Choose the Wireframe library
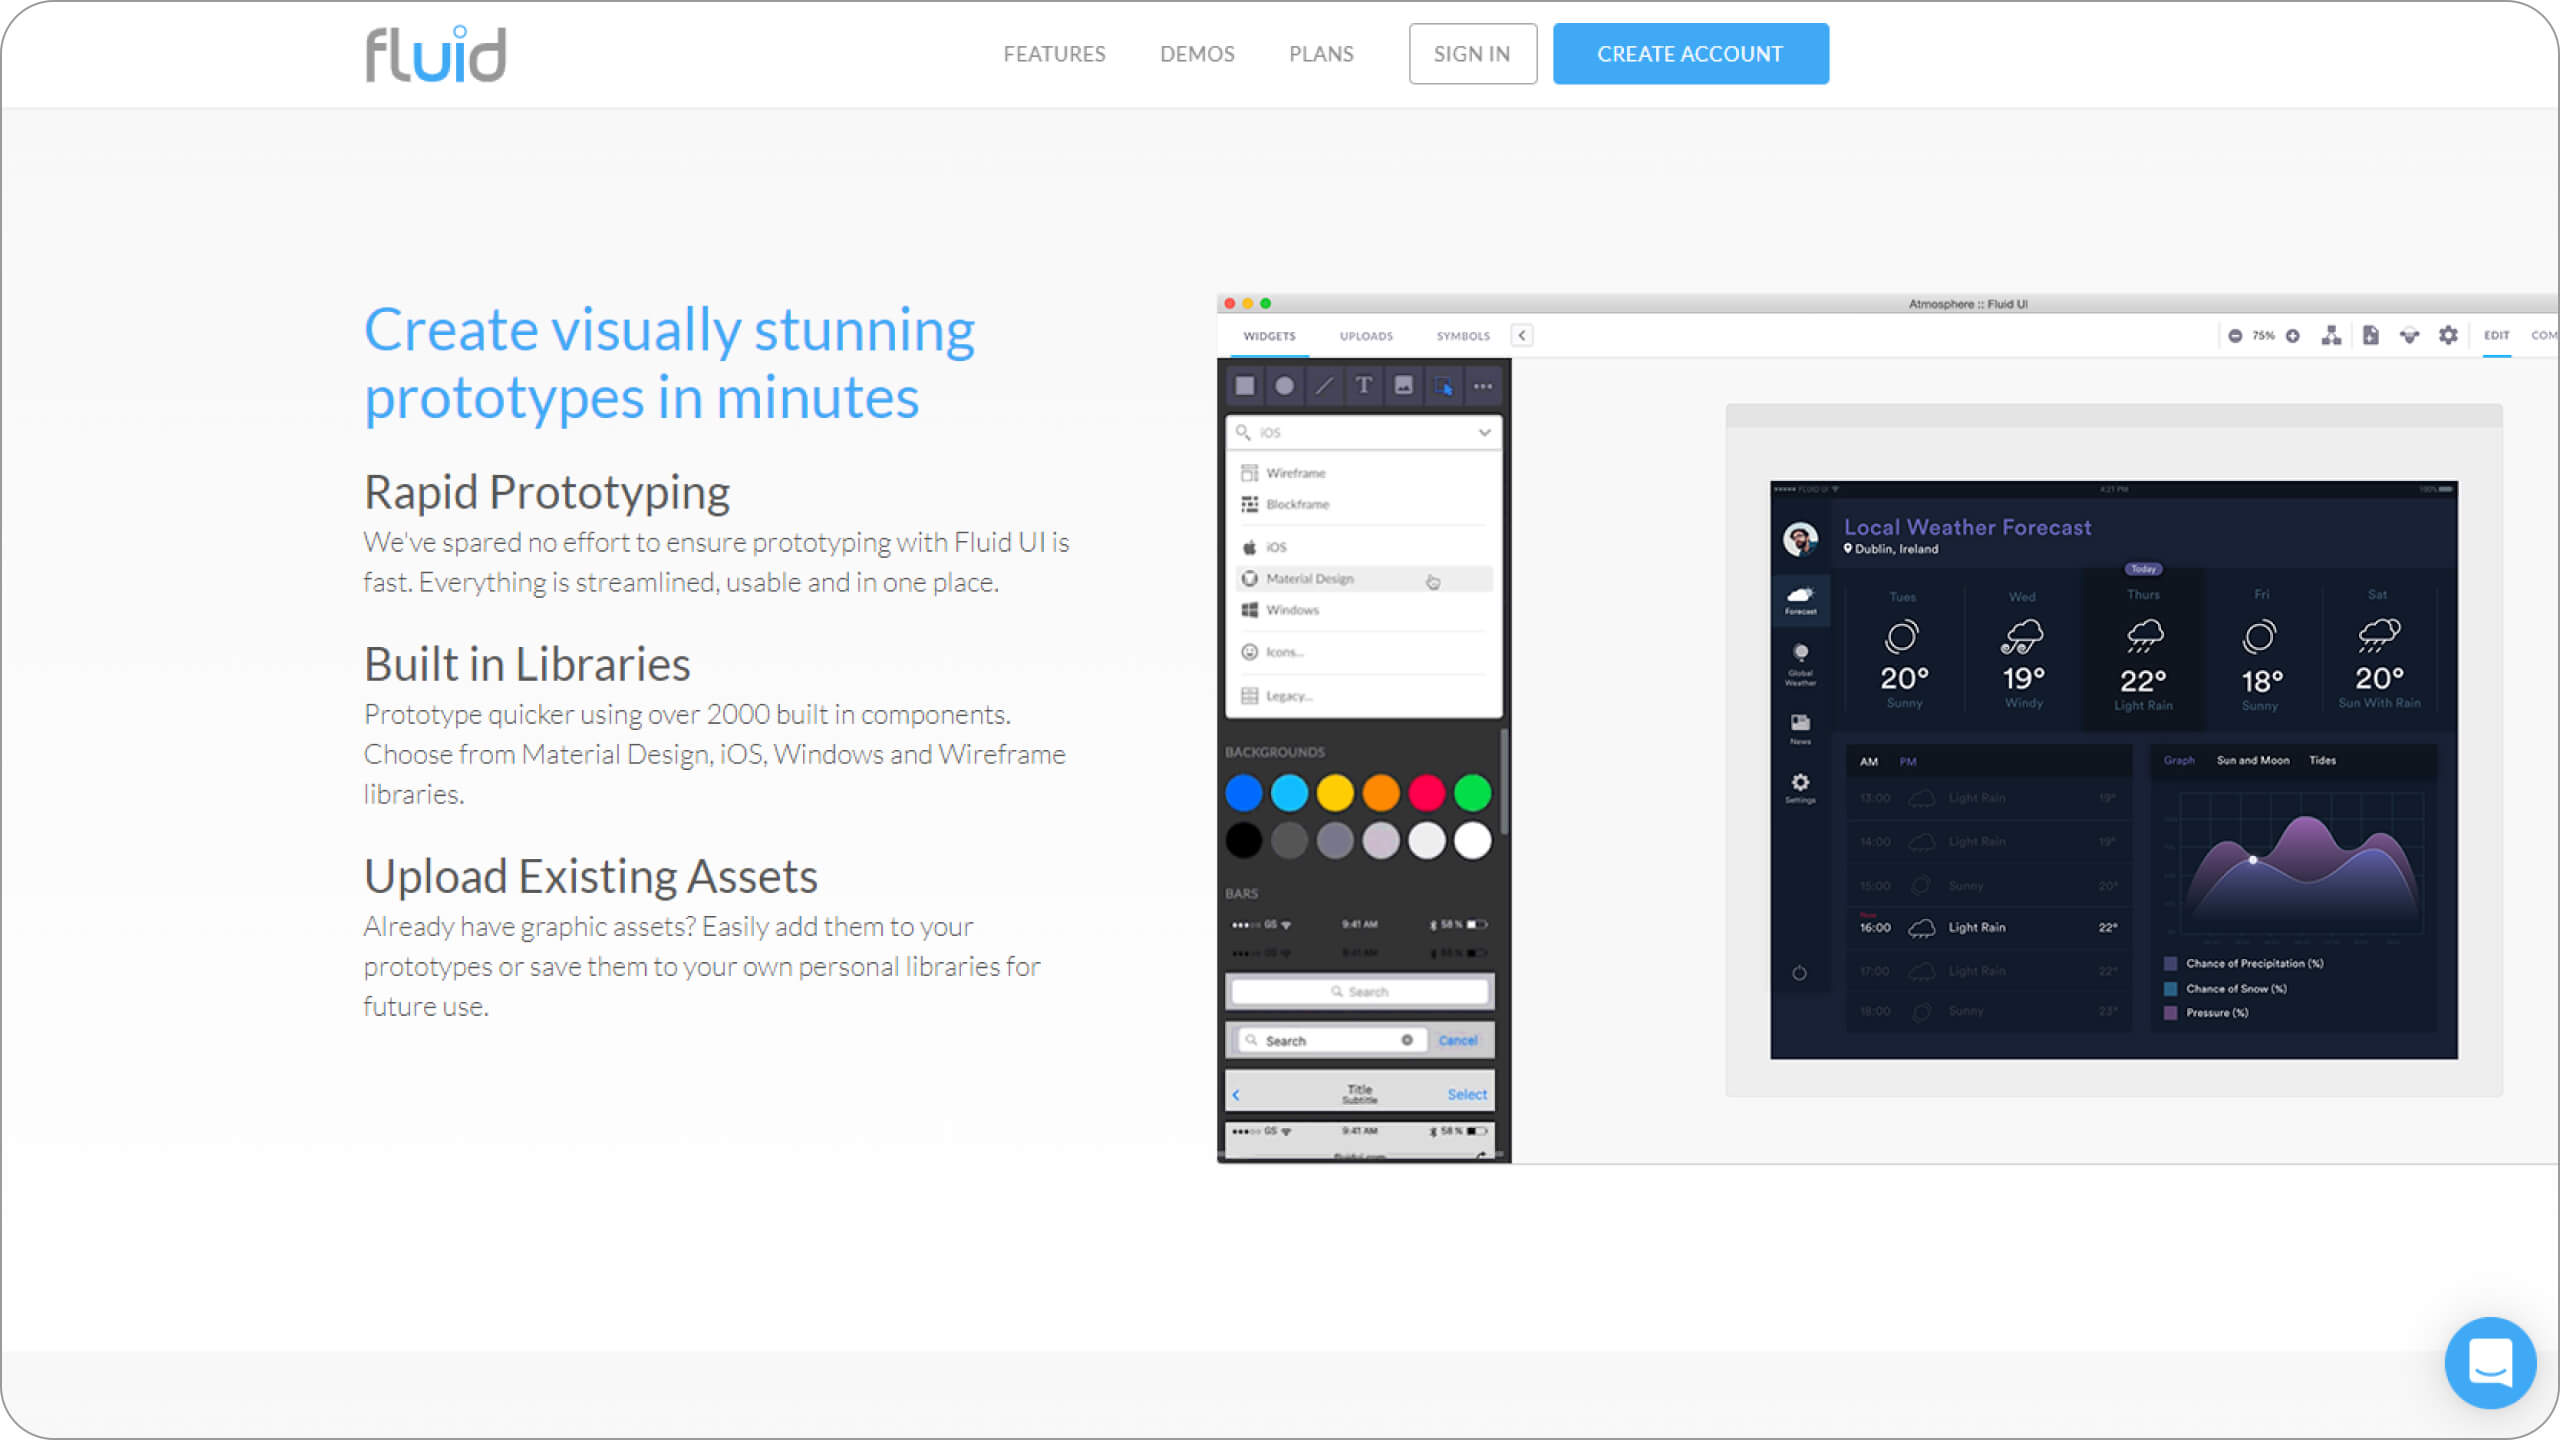Screen dimensions: 2560x1440 pyautogui.click(x=1364, y=473)
